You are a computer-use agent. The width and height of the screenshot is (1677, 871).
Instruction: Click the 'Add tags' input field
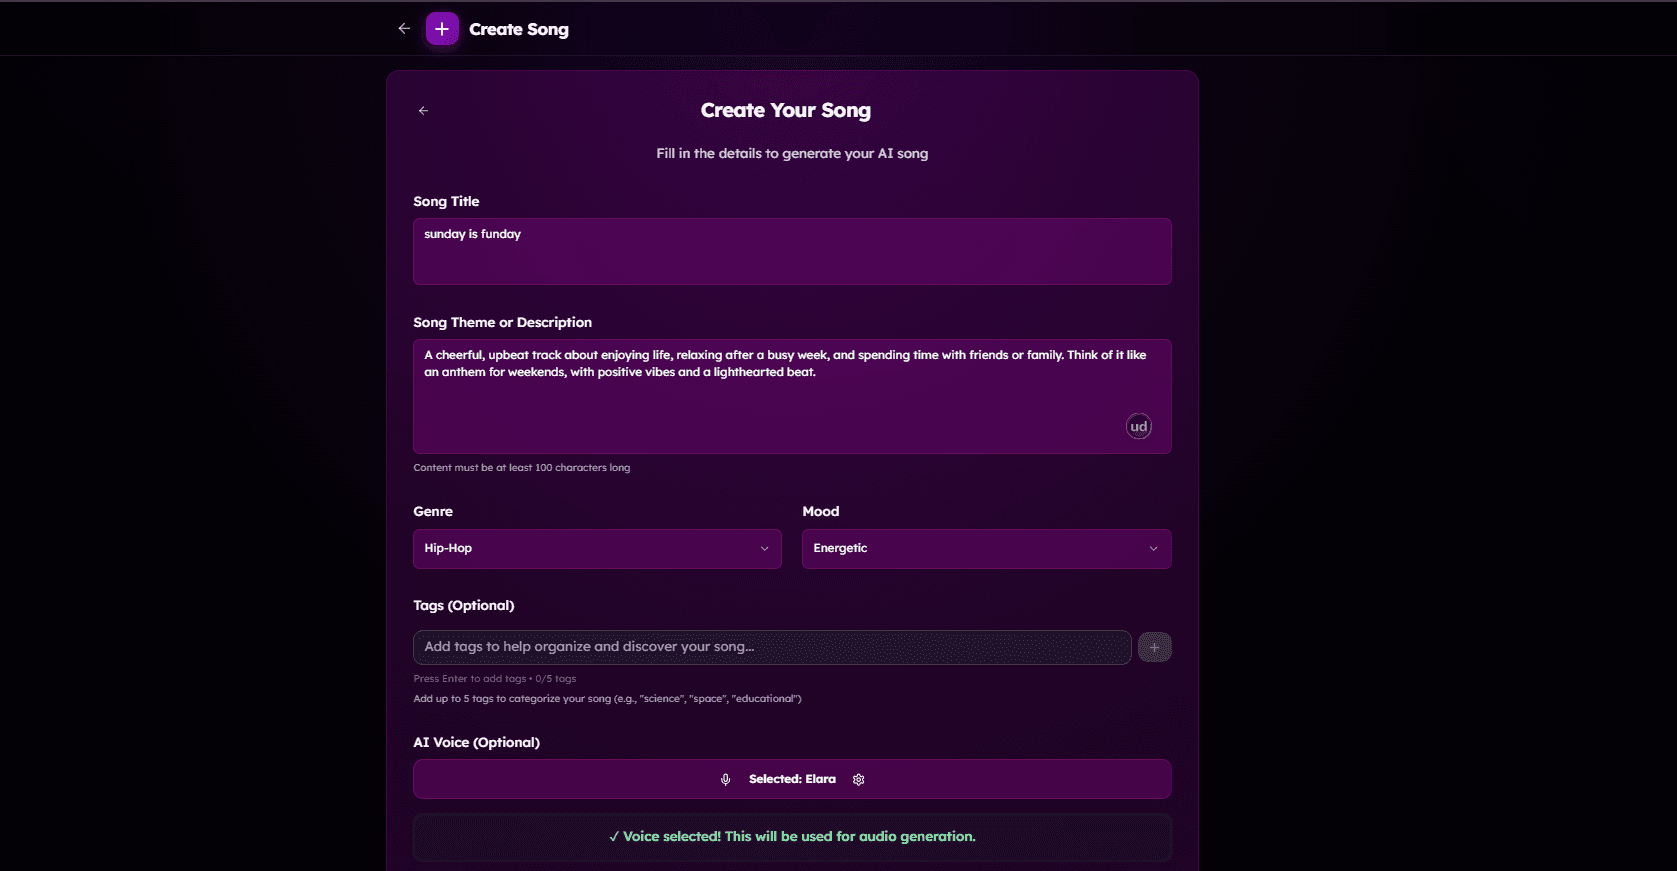point(771,647)
